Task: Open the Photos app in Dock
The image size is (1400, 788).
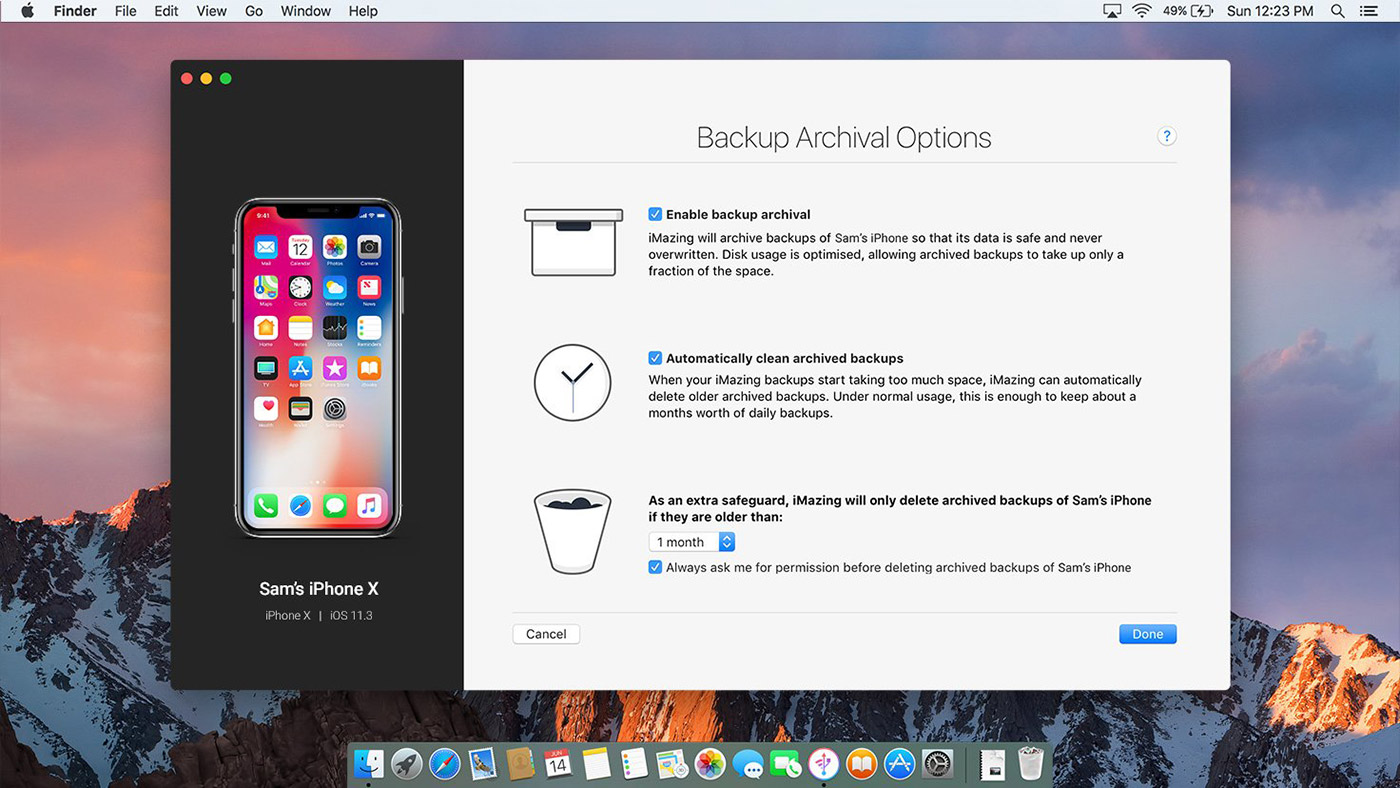Action: click(x=709, y=765)
